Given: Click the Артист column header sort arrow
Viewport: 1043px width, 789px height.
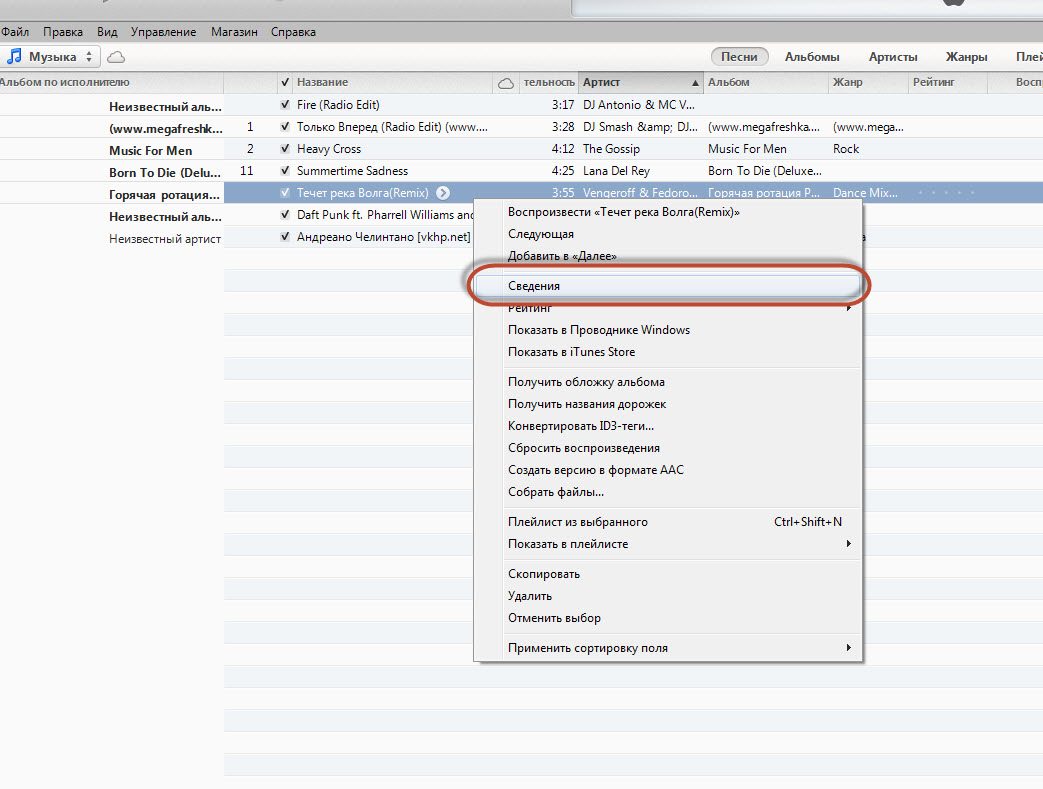Looking at the screenshot, I should click(x=695, y=83).
